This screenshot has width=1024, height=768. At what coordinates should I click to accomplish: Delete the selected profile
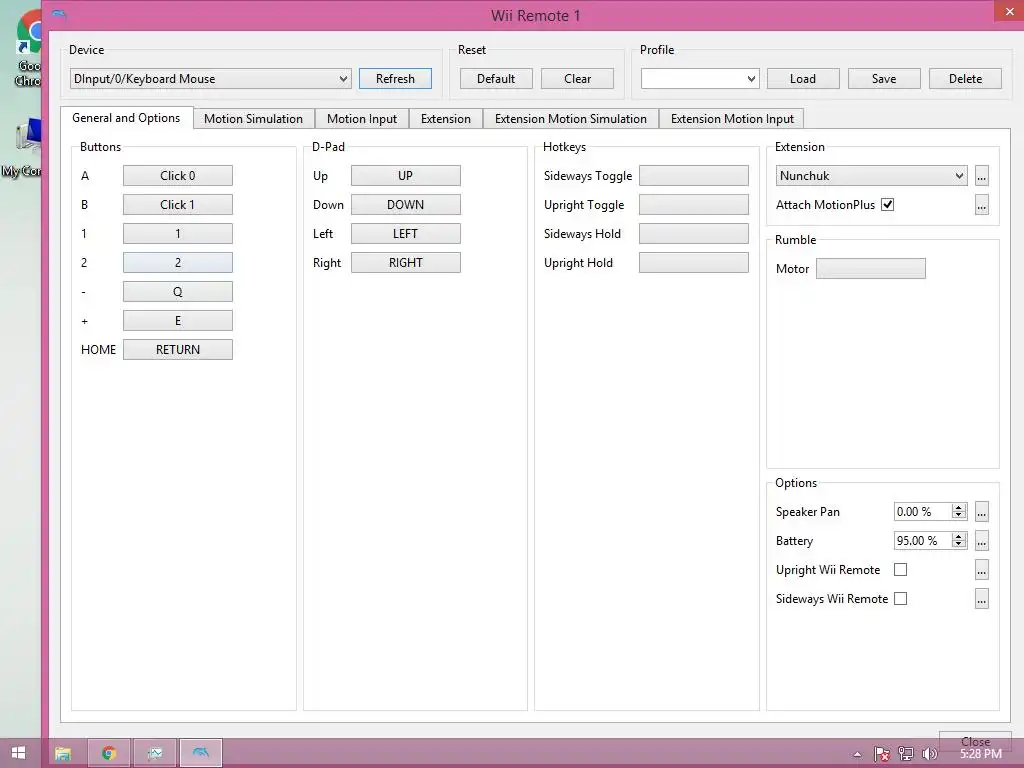(965, 78)
